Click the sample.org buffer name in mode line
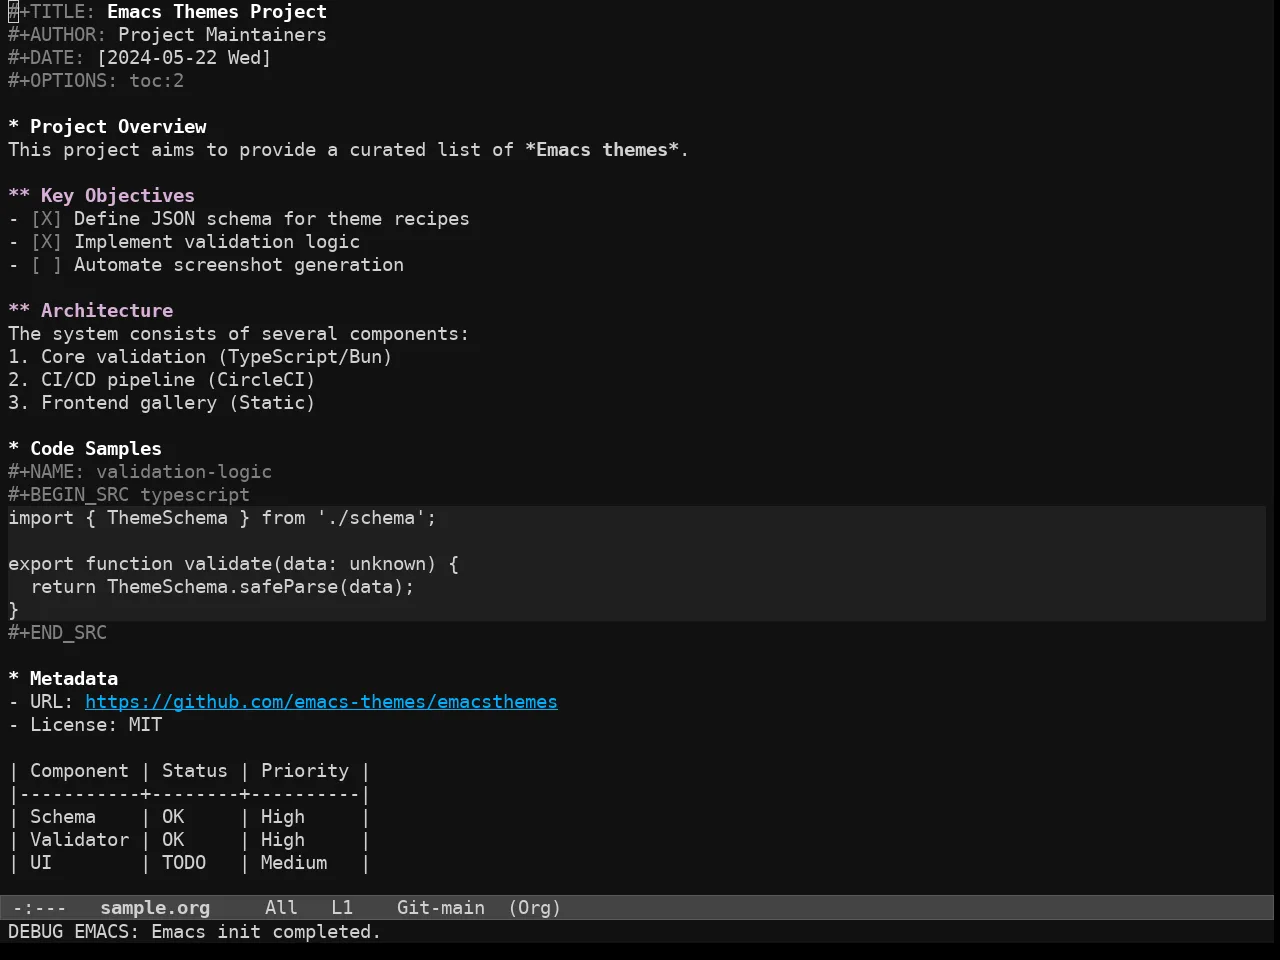This screenshot has width=1280, height=960. point(155,908)
